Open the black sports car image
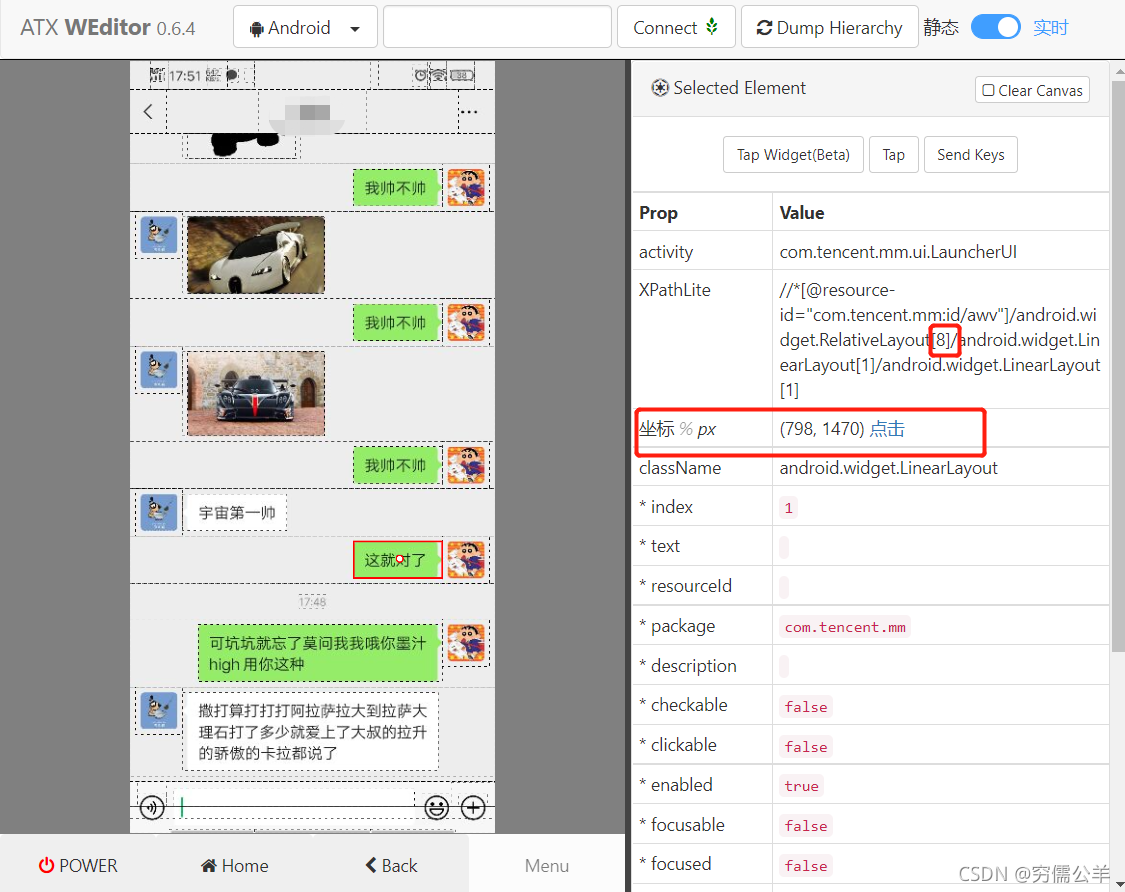The width and height of the screenshot is (1125, 892). (x=255, y=393)
